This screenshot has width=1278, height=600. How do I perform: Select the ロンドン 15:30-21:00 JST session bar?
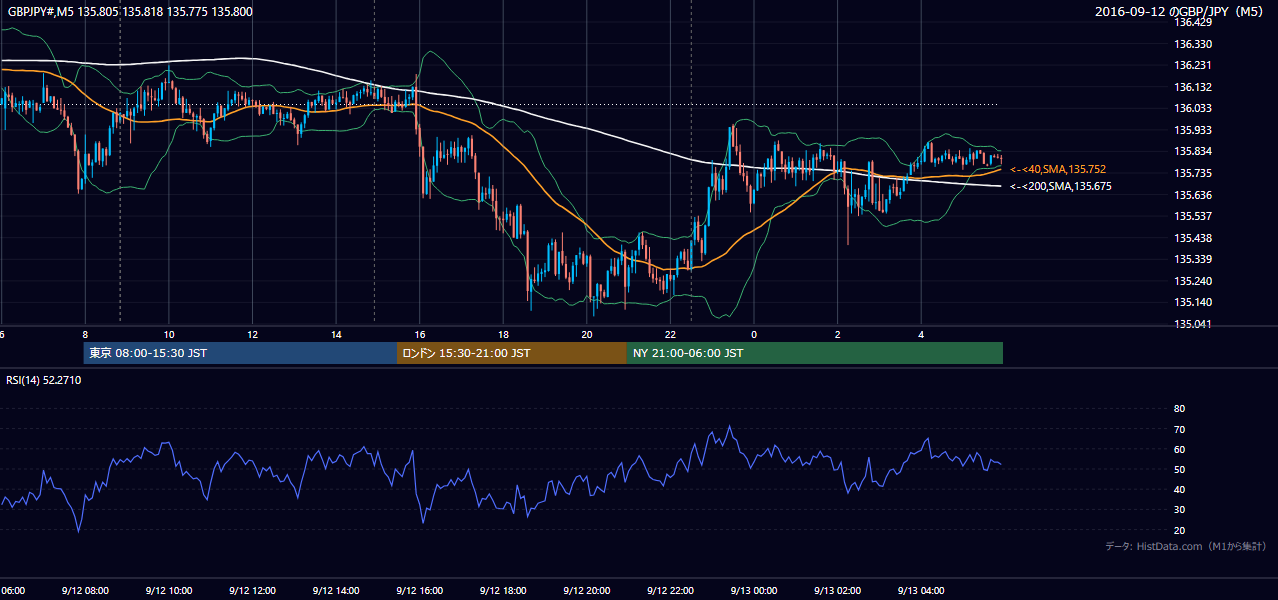(x=512, y=353)
